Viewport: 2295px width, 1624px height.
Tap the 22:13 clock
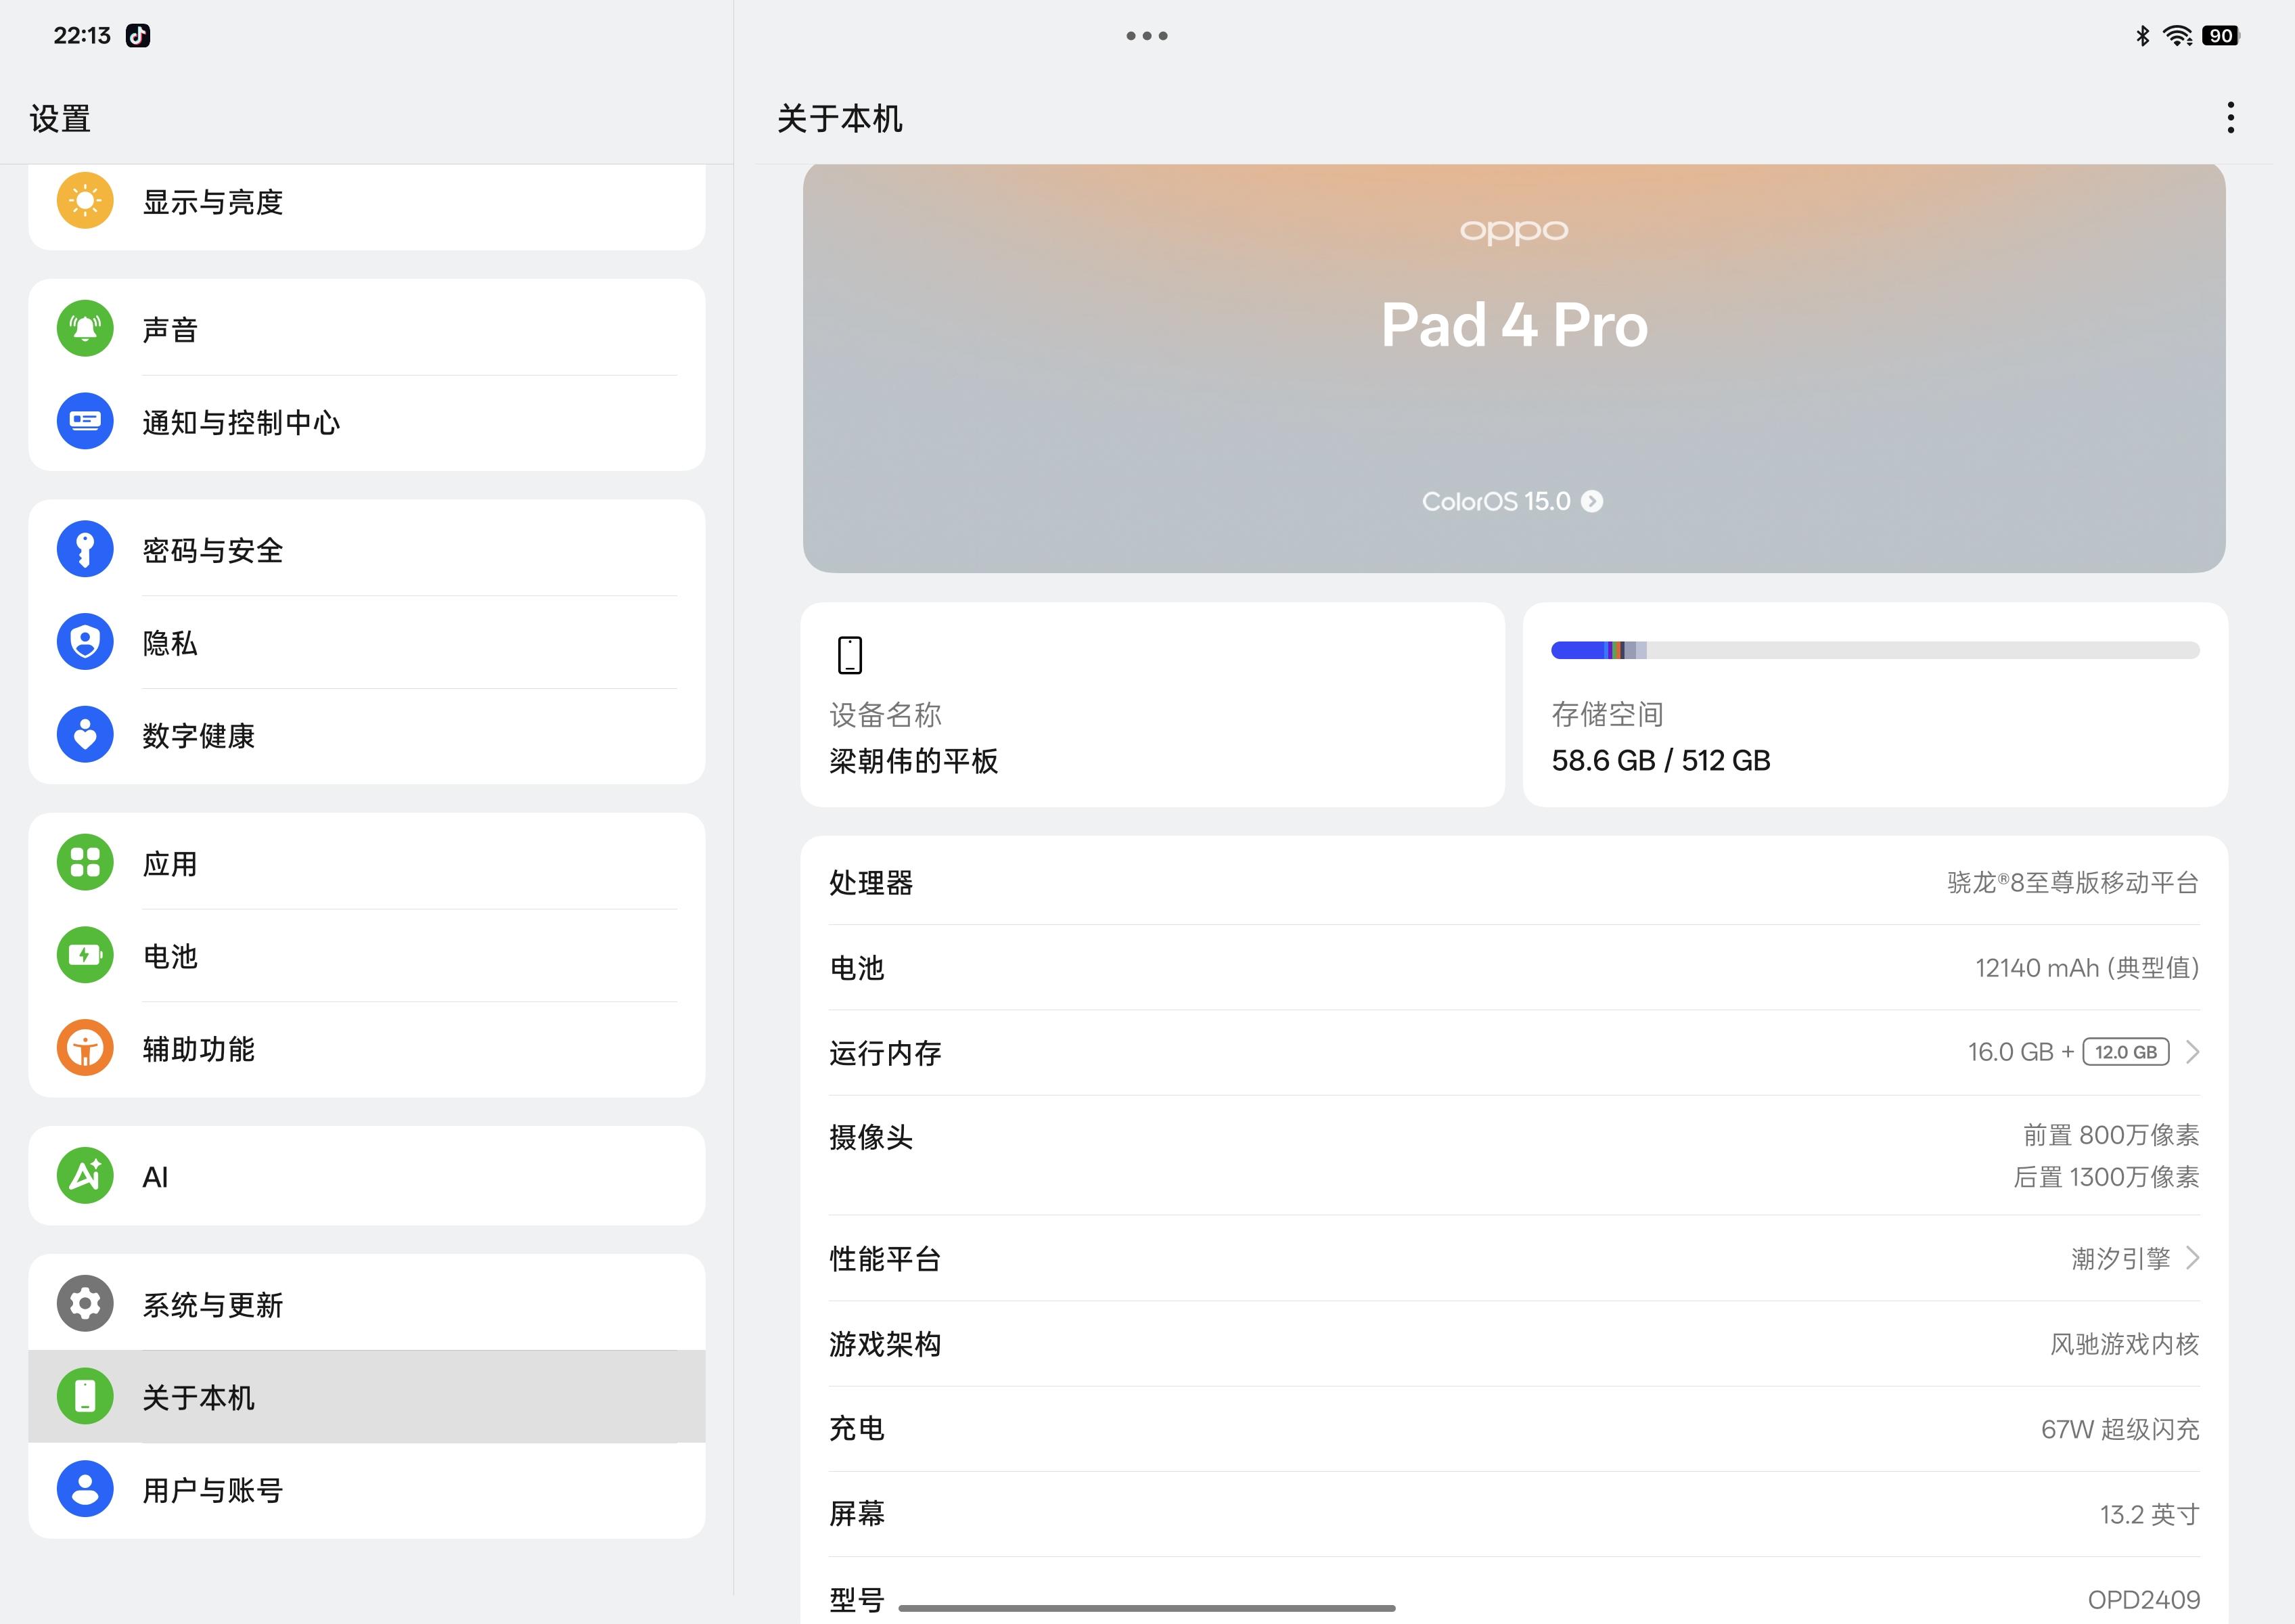point(82,36)
